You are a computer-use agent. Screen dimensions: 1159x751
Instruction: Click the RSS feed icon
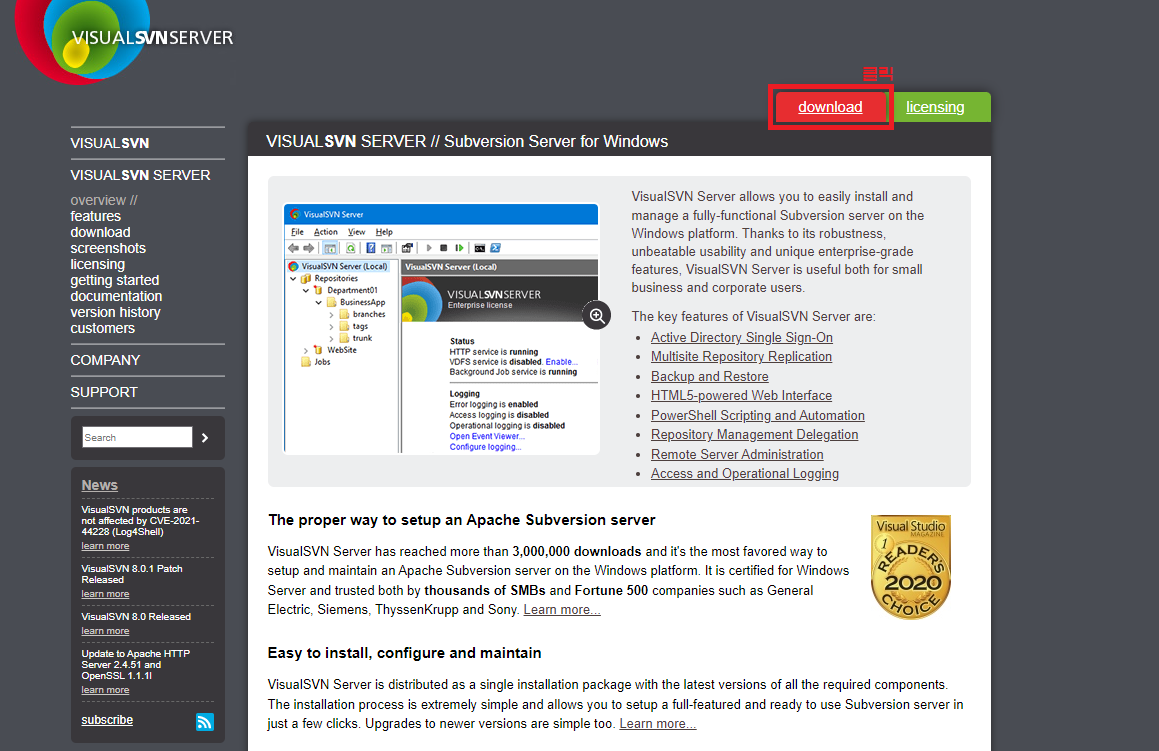coord(205,722)
